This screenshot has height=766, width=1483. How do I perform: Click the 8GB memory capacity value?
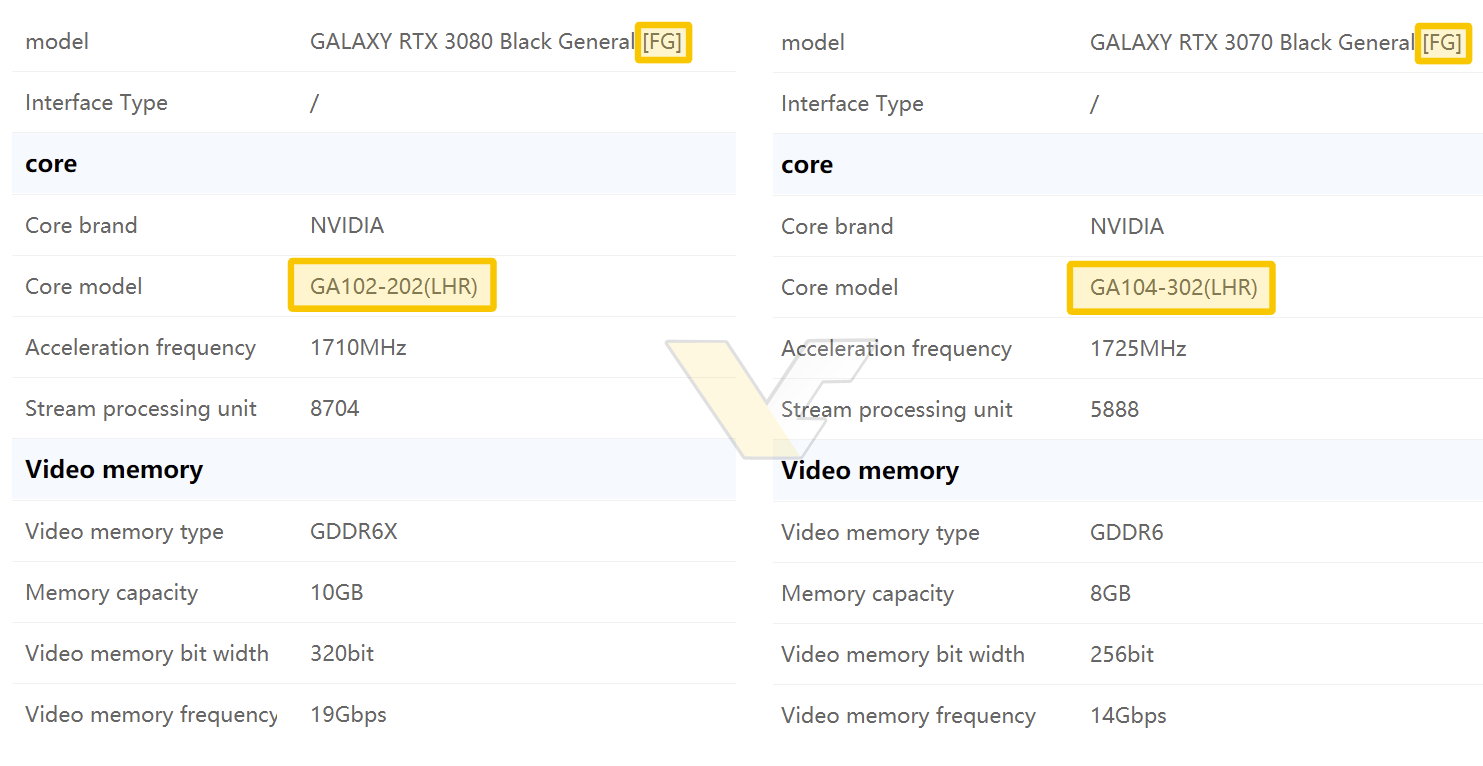[x=1110, y=593]
